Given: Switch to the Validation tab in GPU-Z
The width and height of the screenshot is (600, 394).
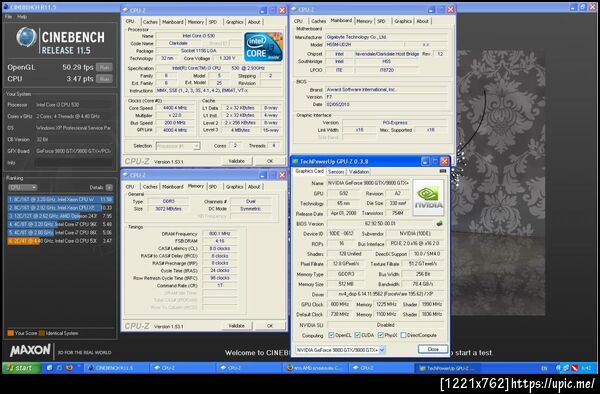Looking at the screenshot, I should point(359,172).
